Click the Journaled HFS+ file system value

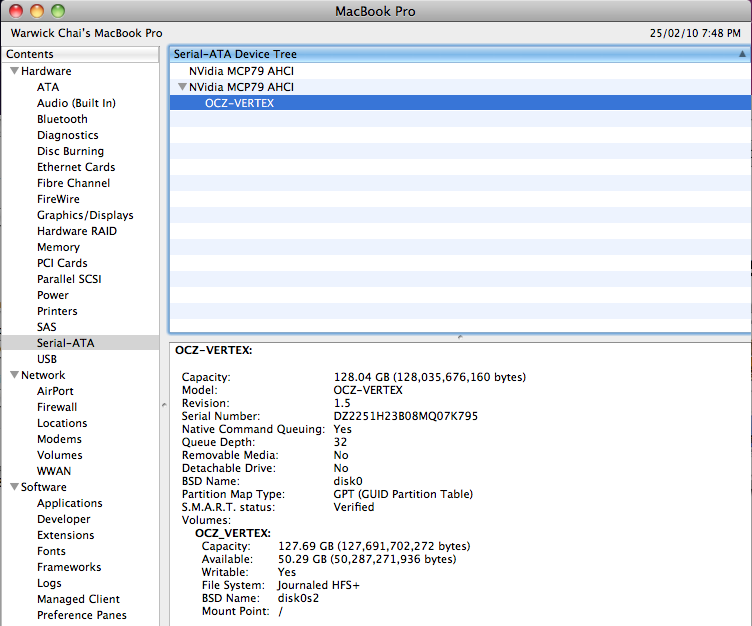point(318,585)
